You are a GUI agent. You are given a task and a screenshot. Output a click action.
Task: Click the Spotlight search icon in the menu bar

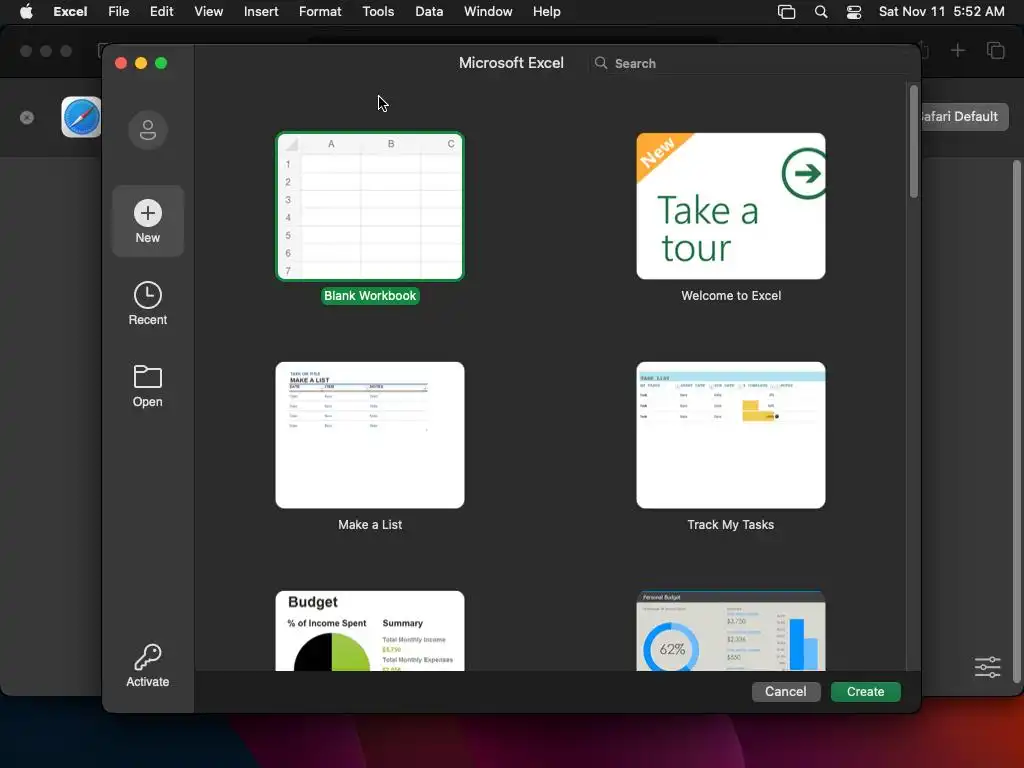click(x=821, y=12)
